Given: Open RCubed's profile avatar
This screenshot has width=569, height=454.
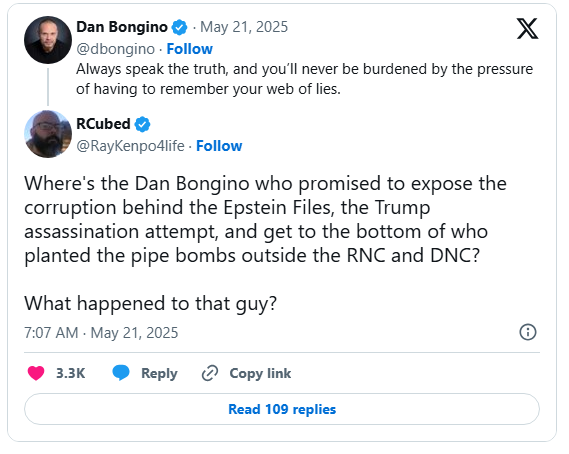Looking at the screenshot, I should click(48, 134).
